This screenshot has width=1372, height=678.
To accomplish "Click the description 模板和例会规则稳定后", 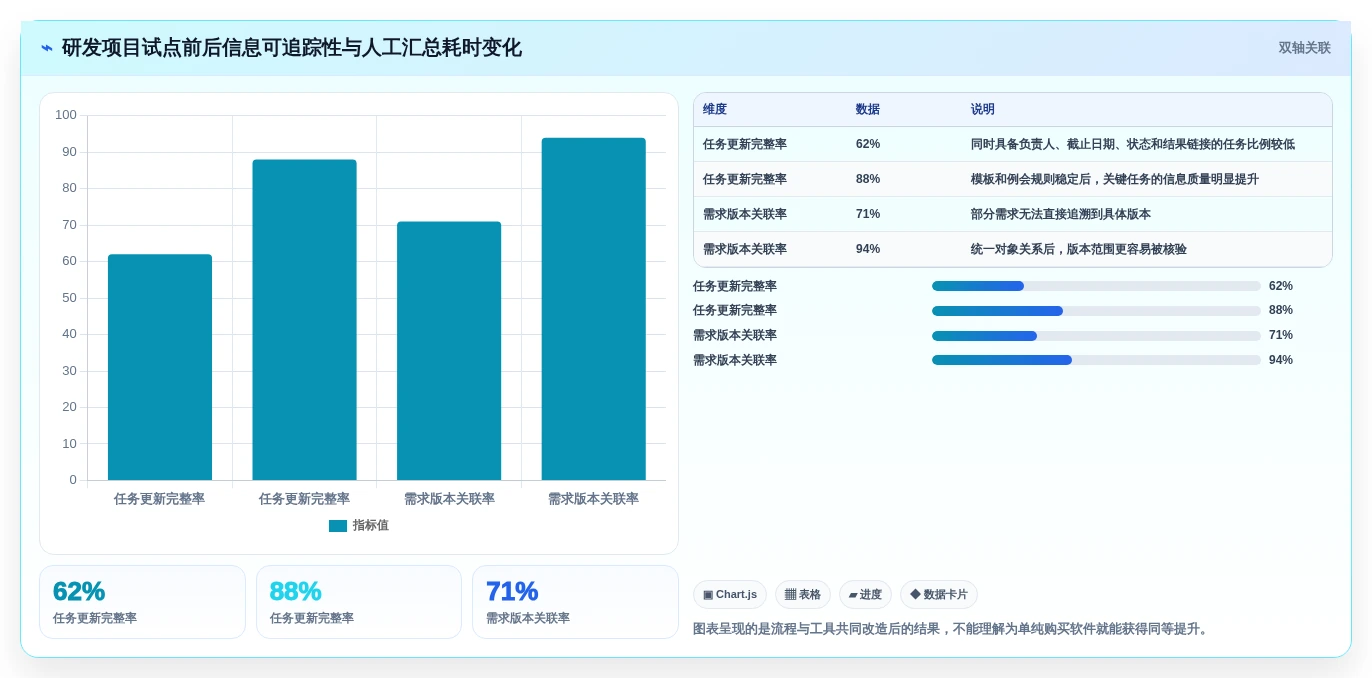I will coord(1115,179).
